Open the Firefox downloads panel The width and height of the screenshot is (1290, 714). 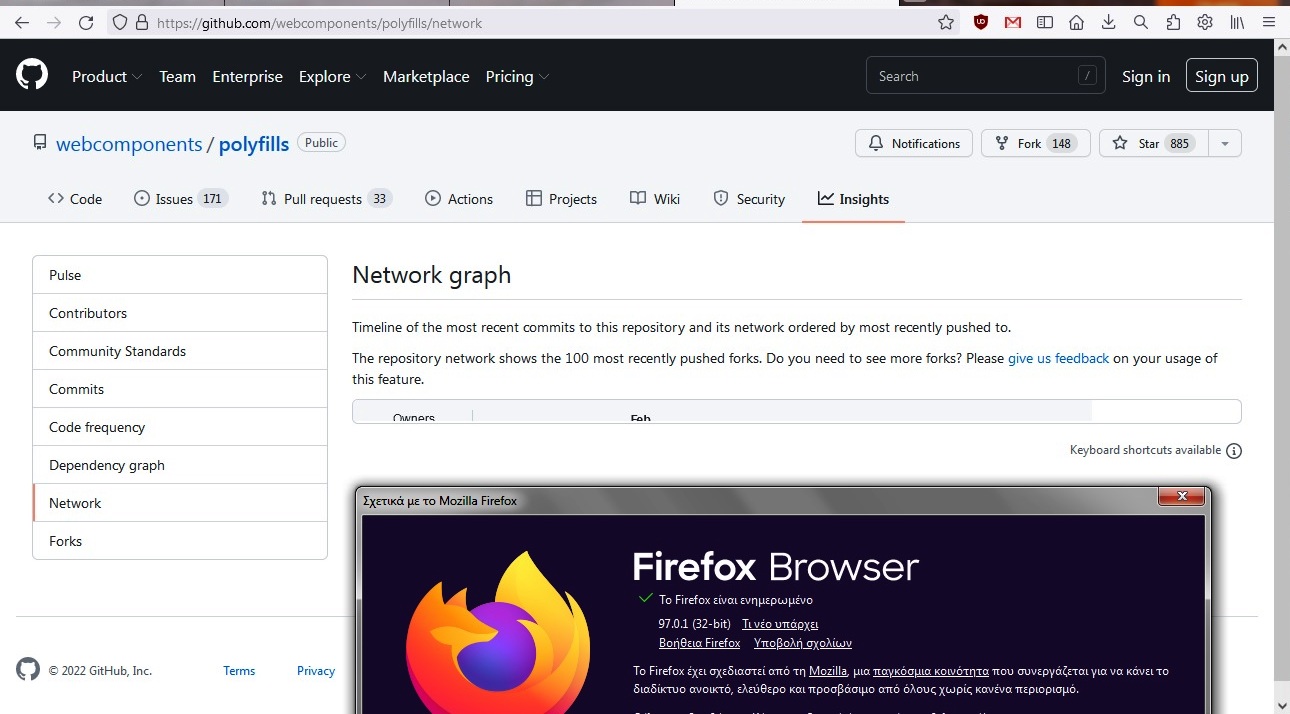[x=1109, y=22]
